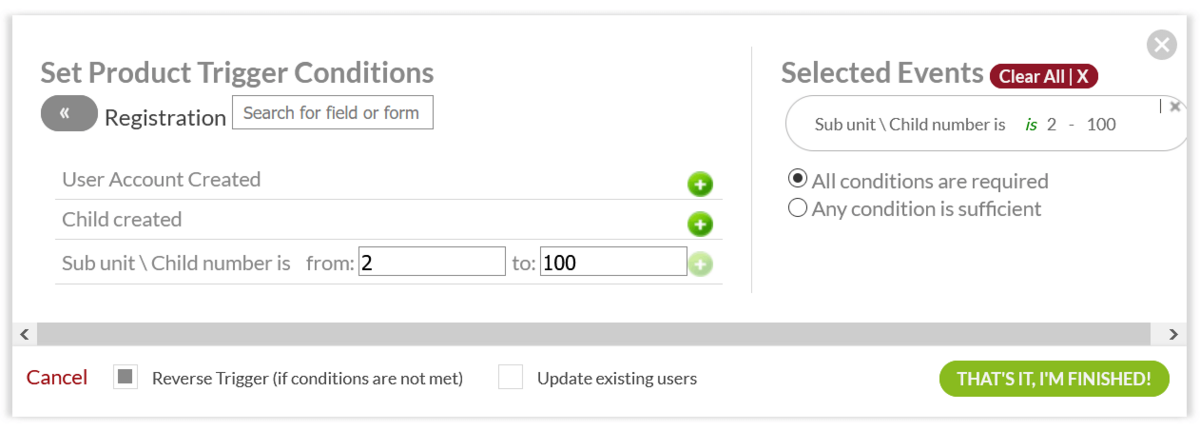Remove the Sub unit Child number event

(1175, 106)
